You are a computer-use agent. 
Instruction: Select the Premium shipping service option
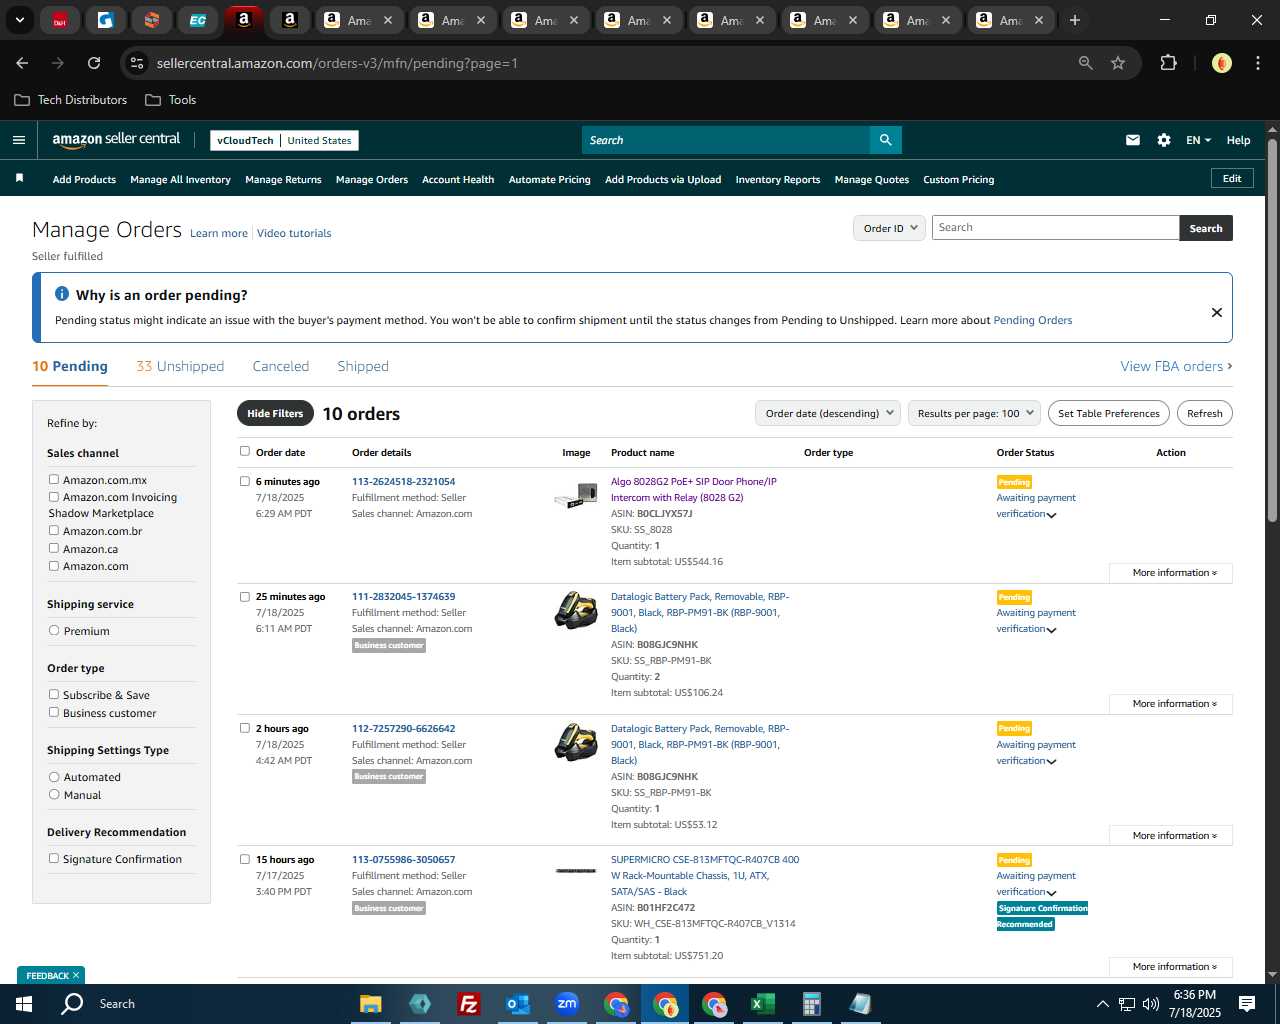click(54, 630)
